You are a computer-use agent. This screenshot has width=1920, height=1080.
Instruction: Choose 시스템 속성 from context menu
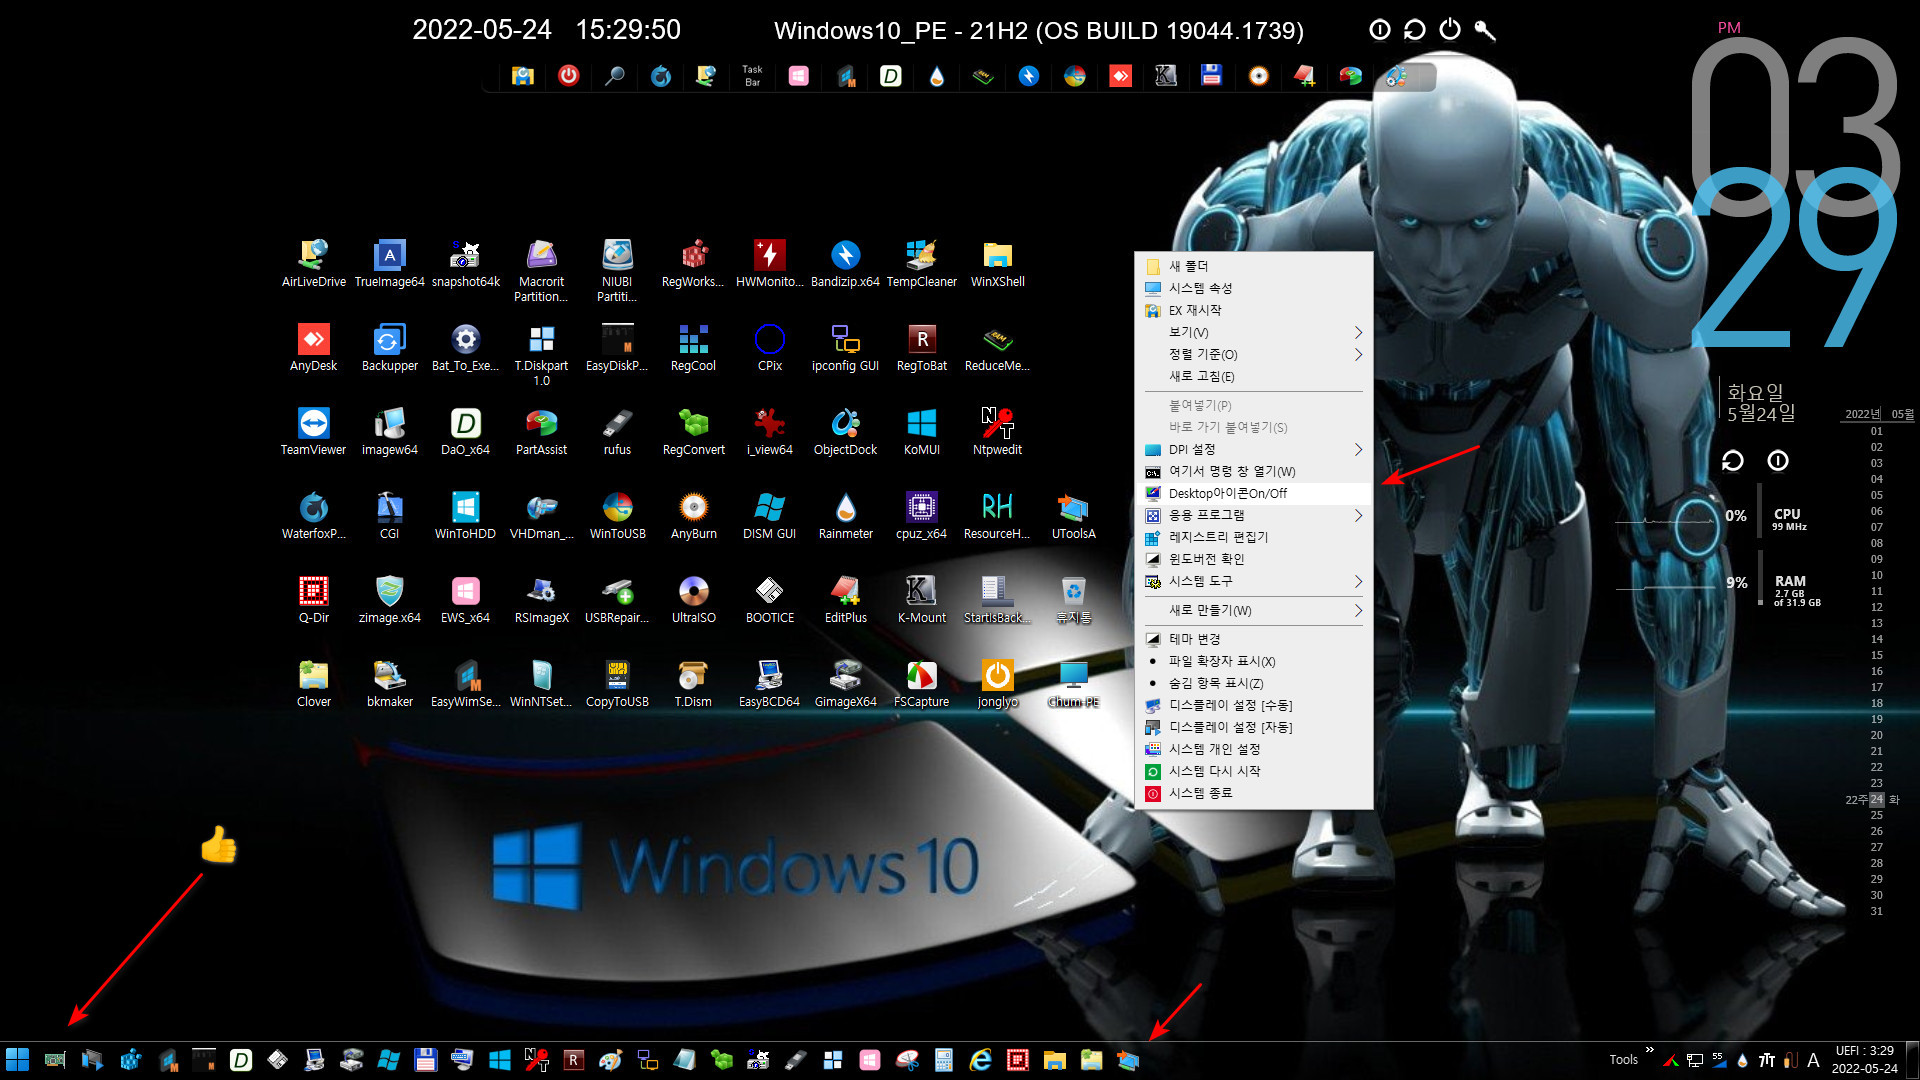1254,288
